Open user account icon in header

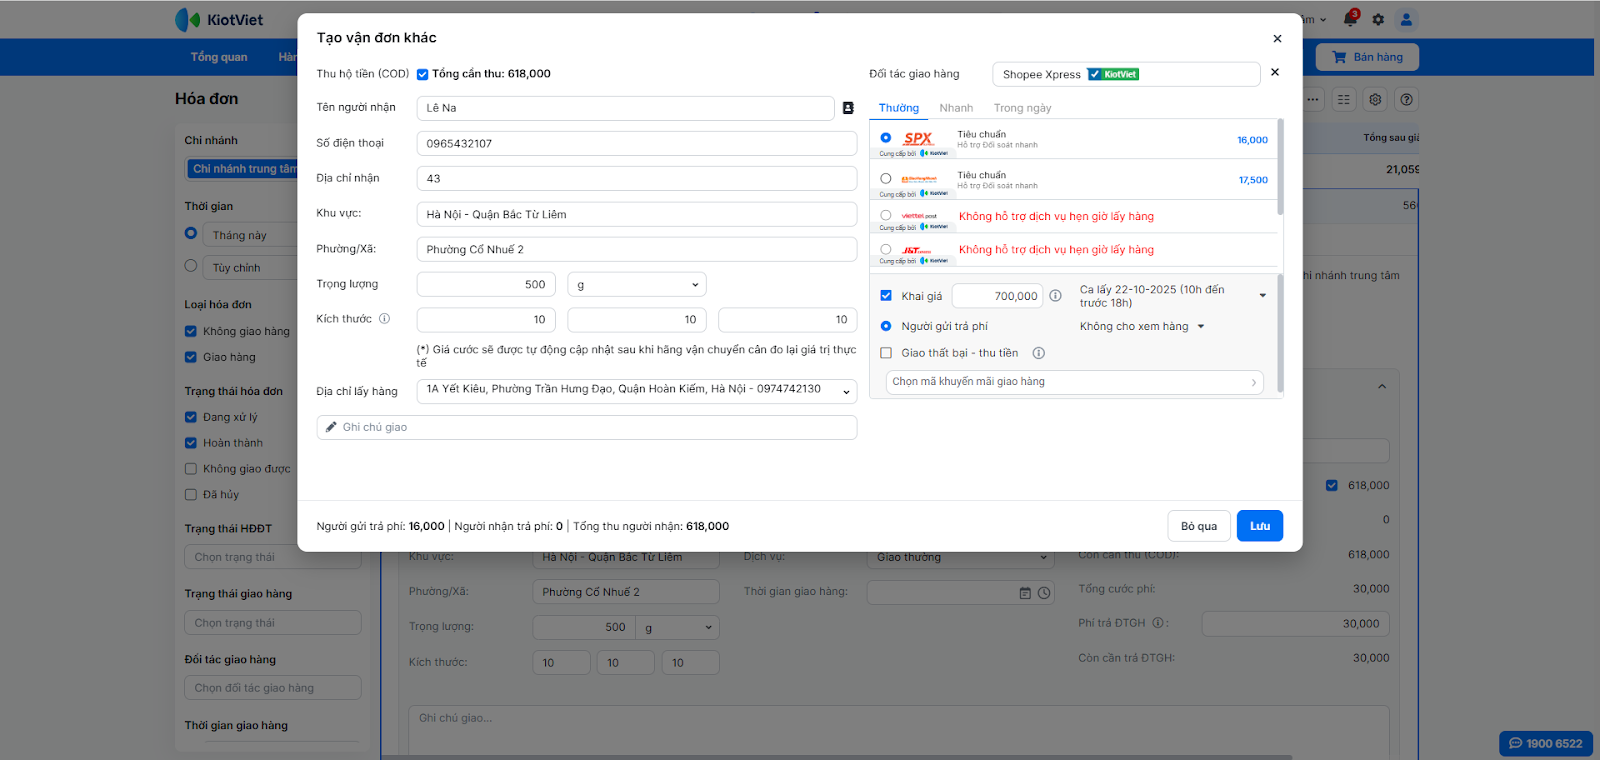click(x=1406, y=19)
